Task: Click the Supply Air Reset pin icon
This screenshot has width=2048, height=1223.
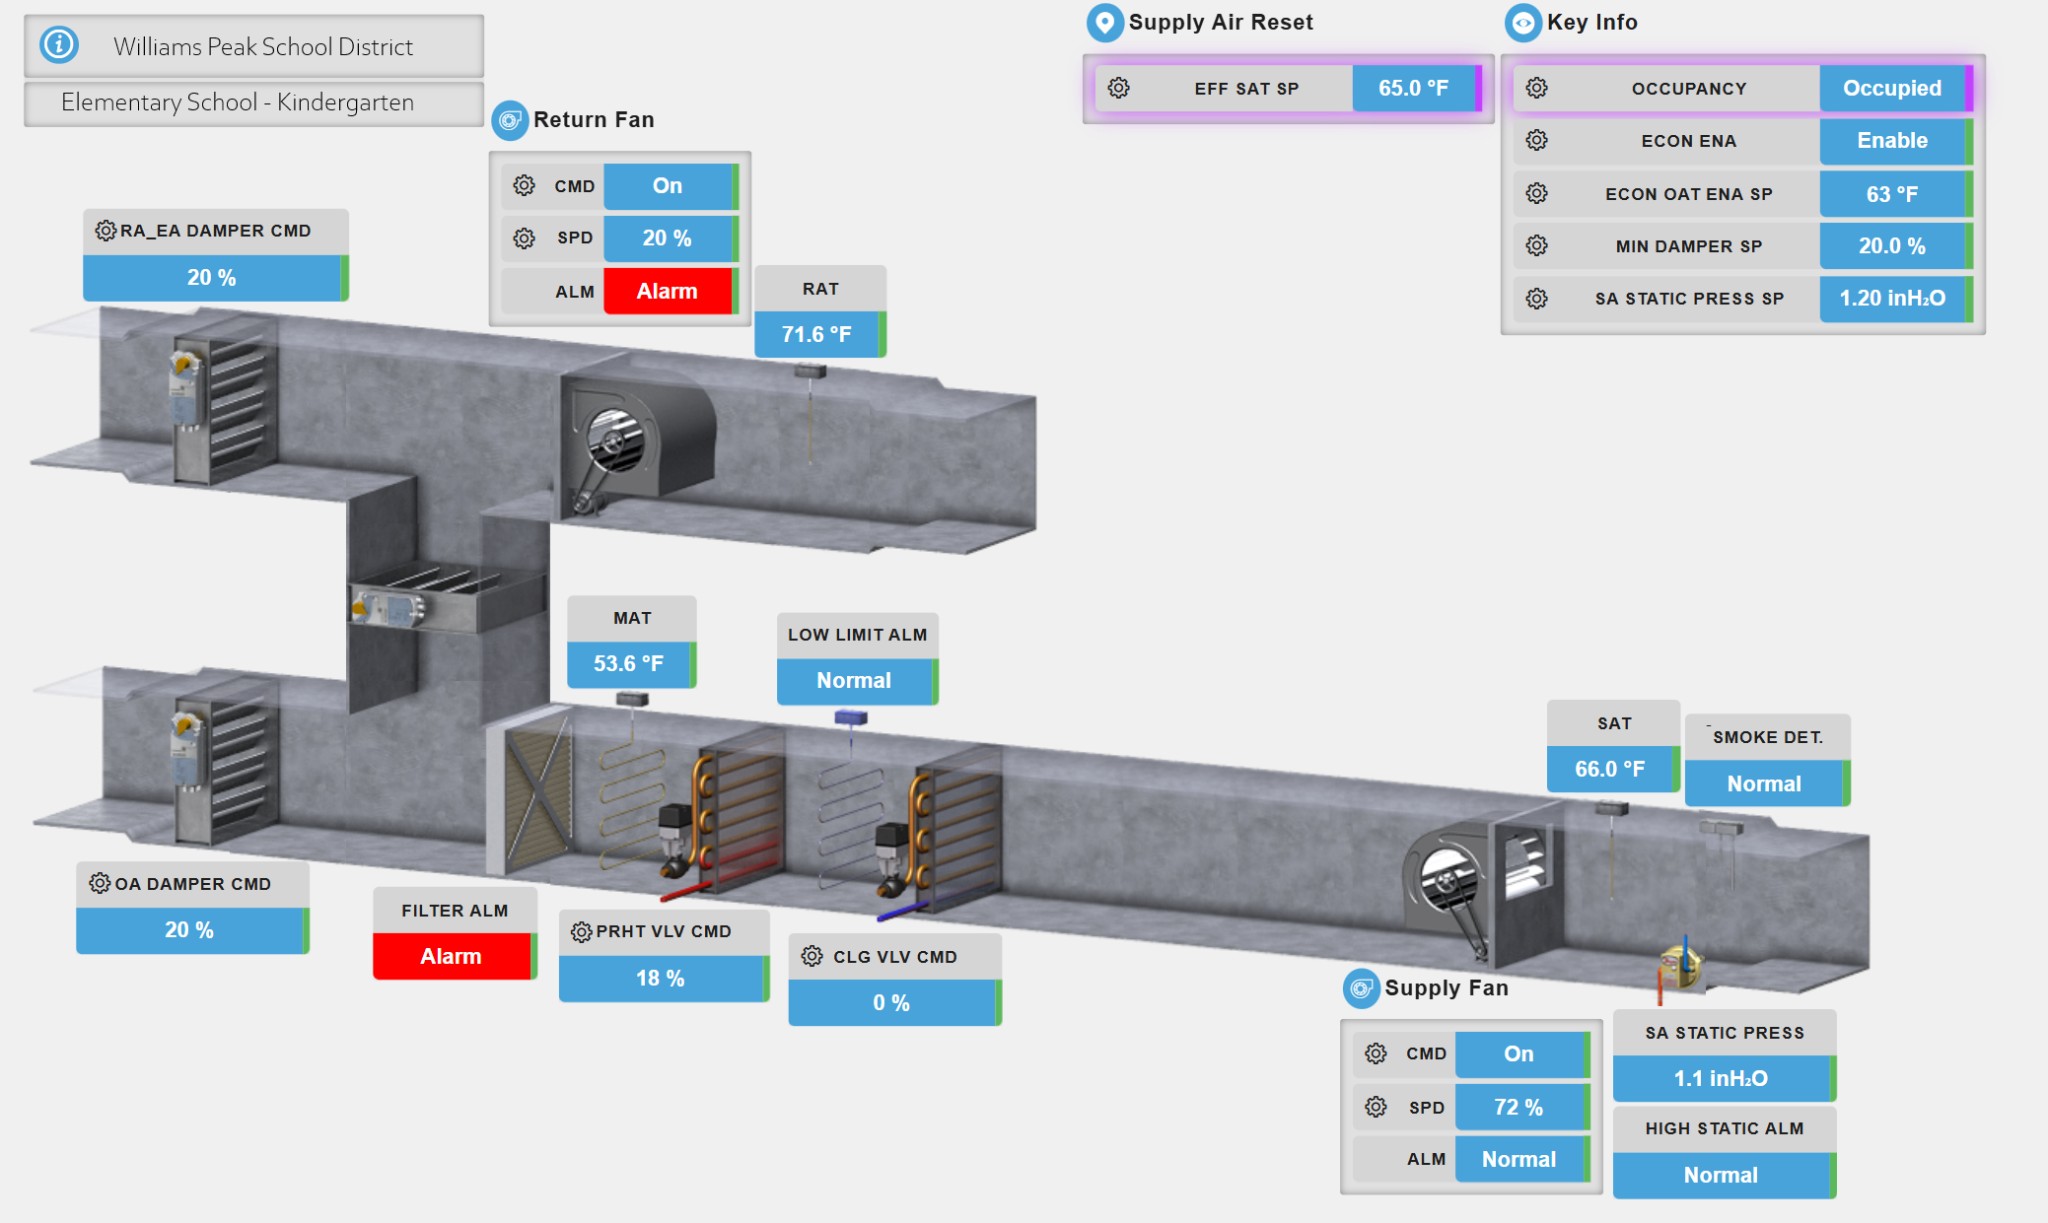Action: click(x=1105, y=22)
